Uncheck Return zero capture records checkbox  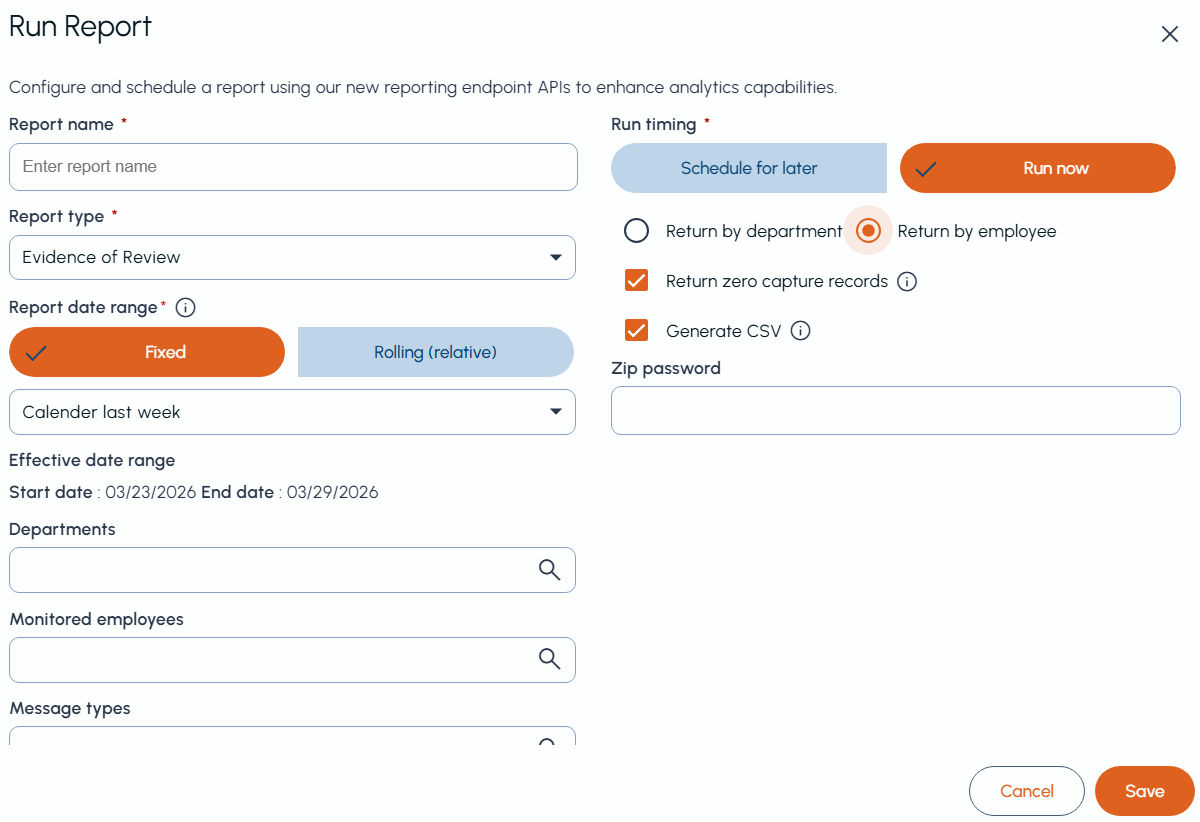(x=636, y=281)
